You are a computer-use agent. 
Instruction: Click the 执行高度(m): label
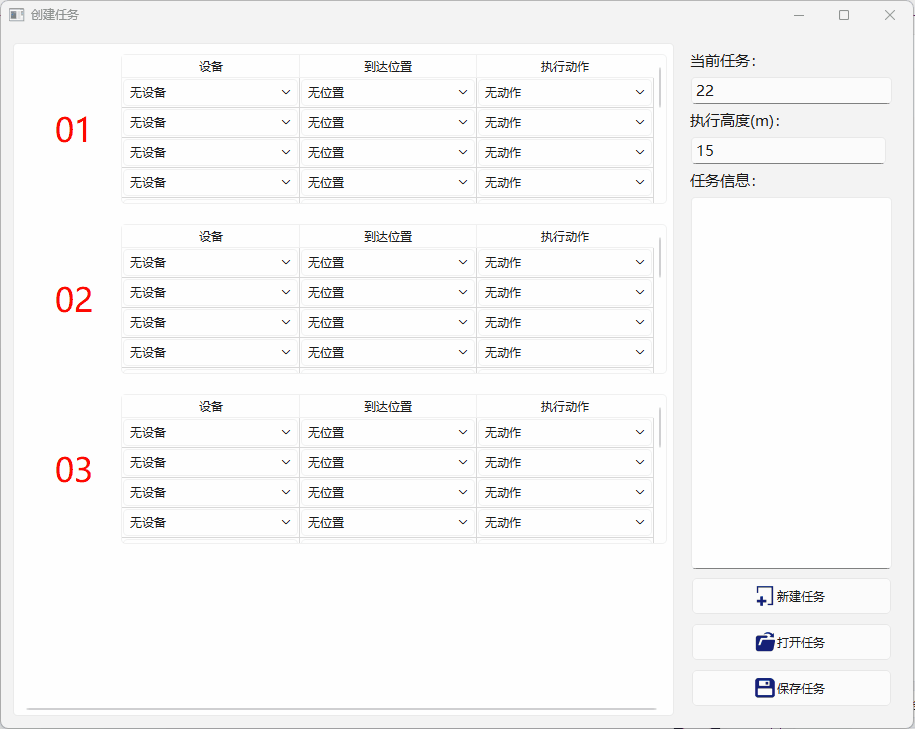click(735, 121)
